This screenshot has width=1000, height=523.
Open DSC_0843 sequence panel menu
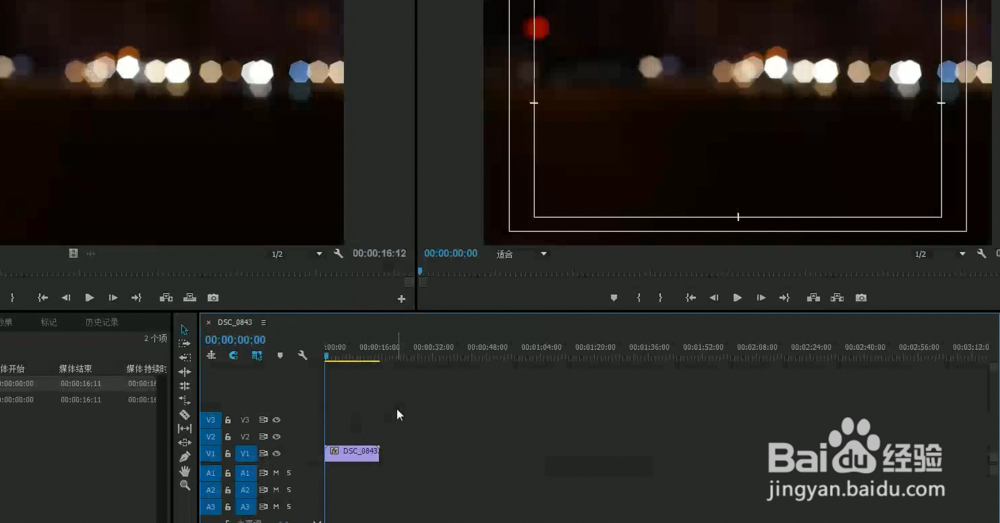tap(263, 322)
